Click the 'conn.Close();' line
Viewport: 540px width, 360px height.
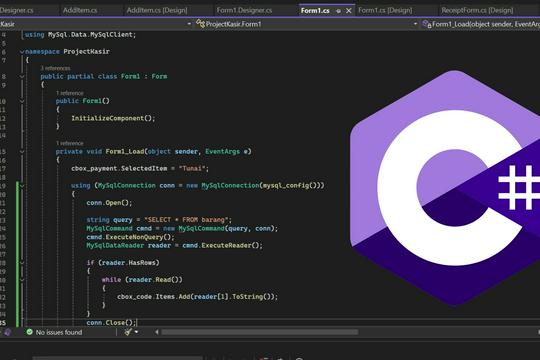click(111, 322)
